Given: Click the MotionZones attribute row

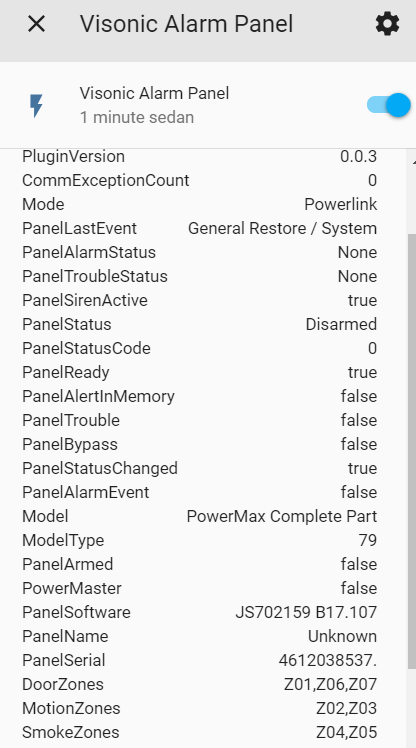Looking at the screenshot, I should [x=199, y=708].
